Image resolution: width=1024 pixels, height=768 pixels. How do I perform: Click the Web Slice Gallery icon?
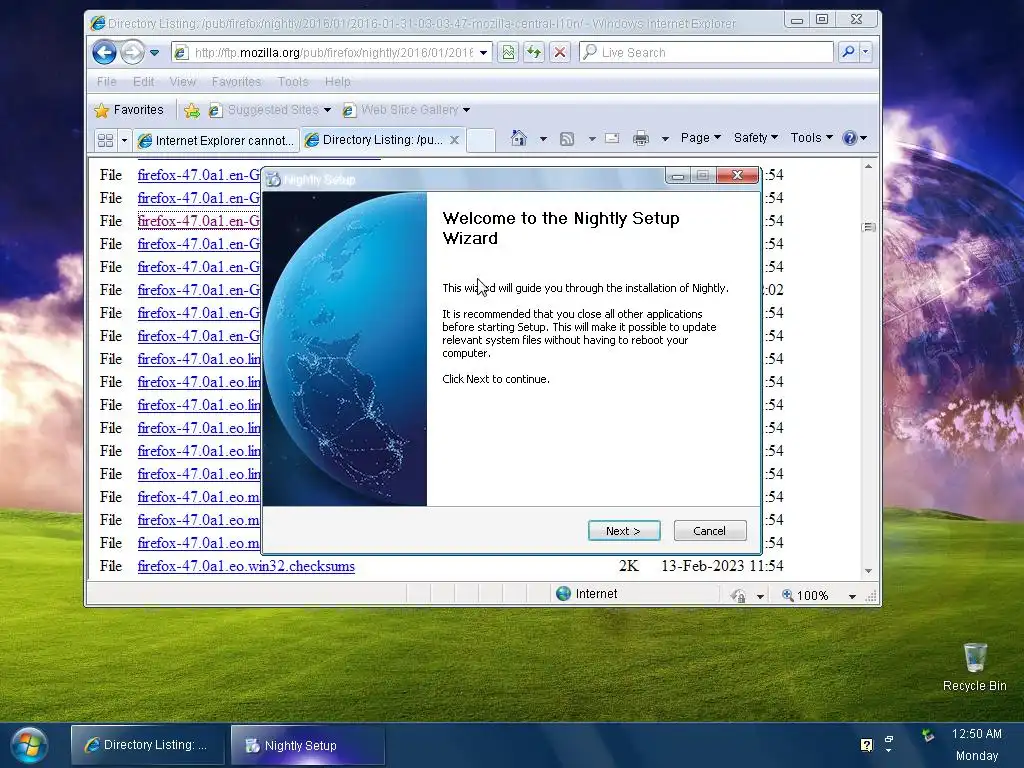tap(349, 110)
